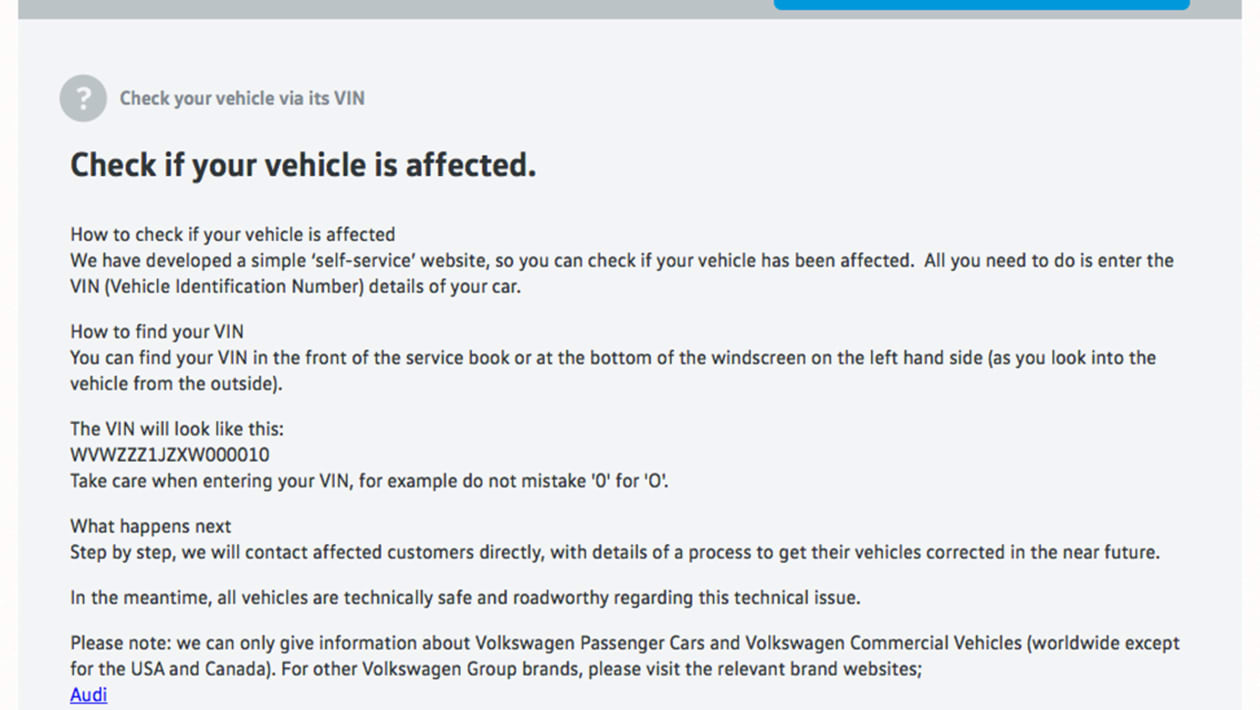Click the 'Check if your vehicle is affected.' heading
1260x710 pixels.
click(303, 165)
